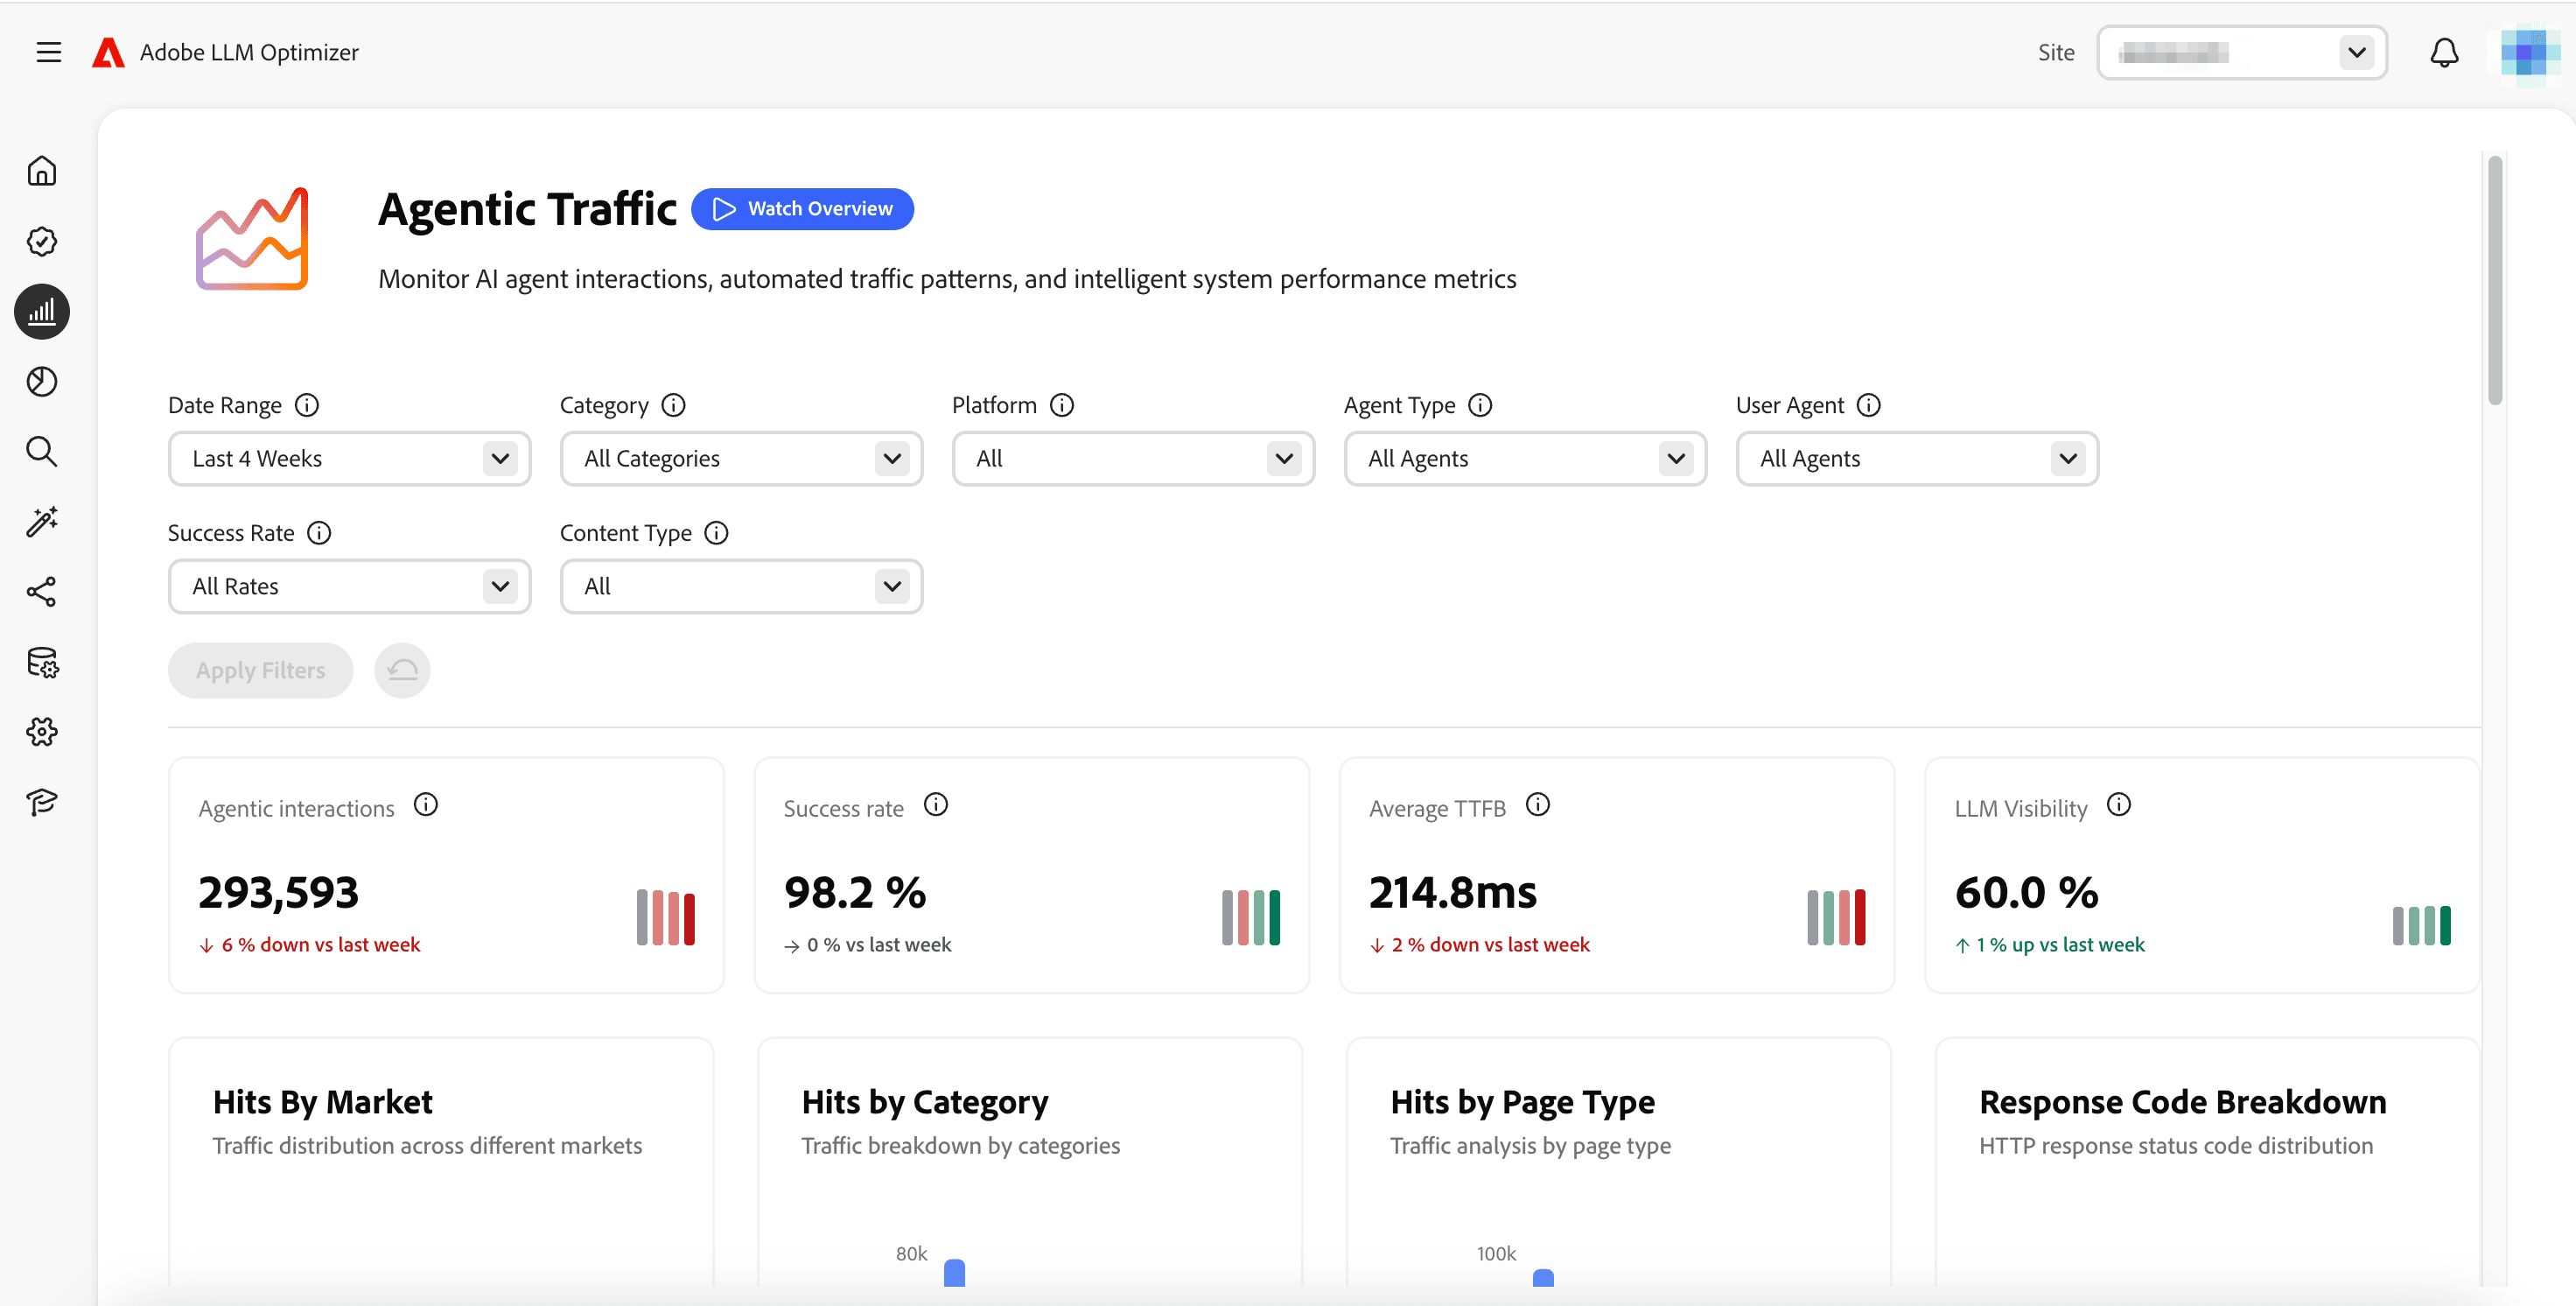Click '6 % down vs last week'
Viewport: 2576px width, 1306px height.
[320, 945]
